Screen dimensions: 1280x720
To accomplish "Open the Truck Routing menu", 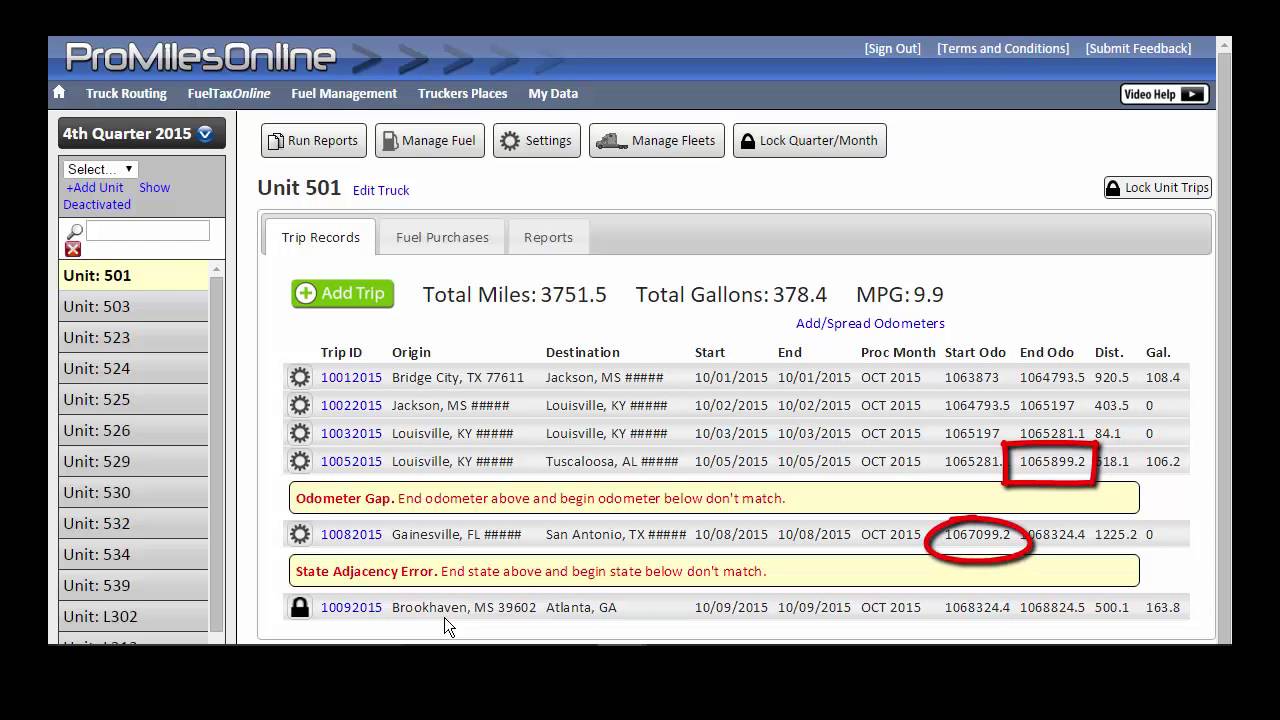I will (126, 93).
